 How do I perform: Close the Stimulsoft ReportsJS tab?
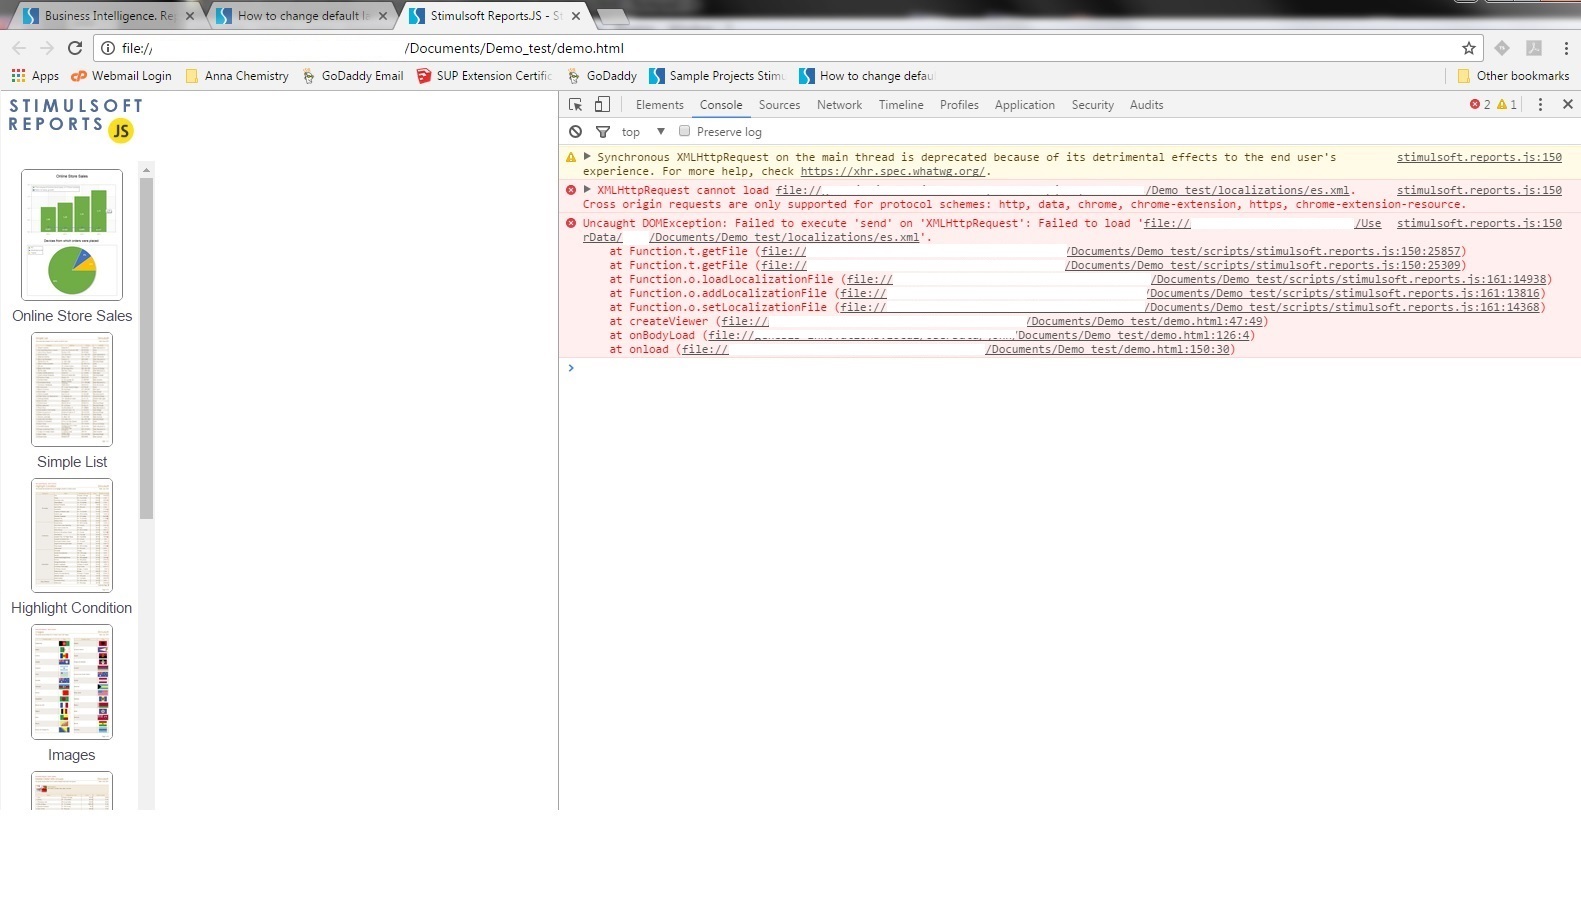[x=576, y=16]
